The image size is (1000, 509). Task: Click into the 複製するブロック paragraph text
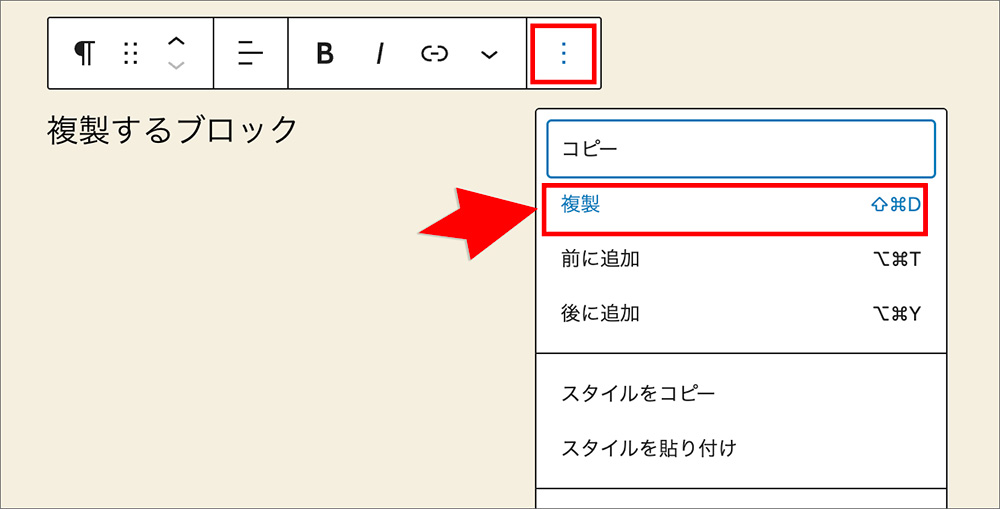click(x=173, y=130)
